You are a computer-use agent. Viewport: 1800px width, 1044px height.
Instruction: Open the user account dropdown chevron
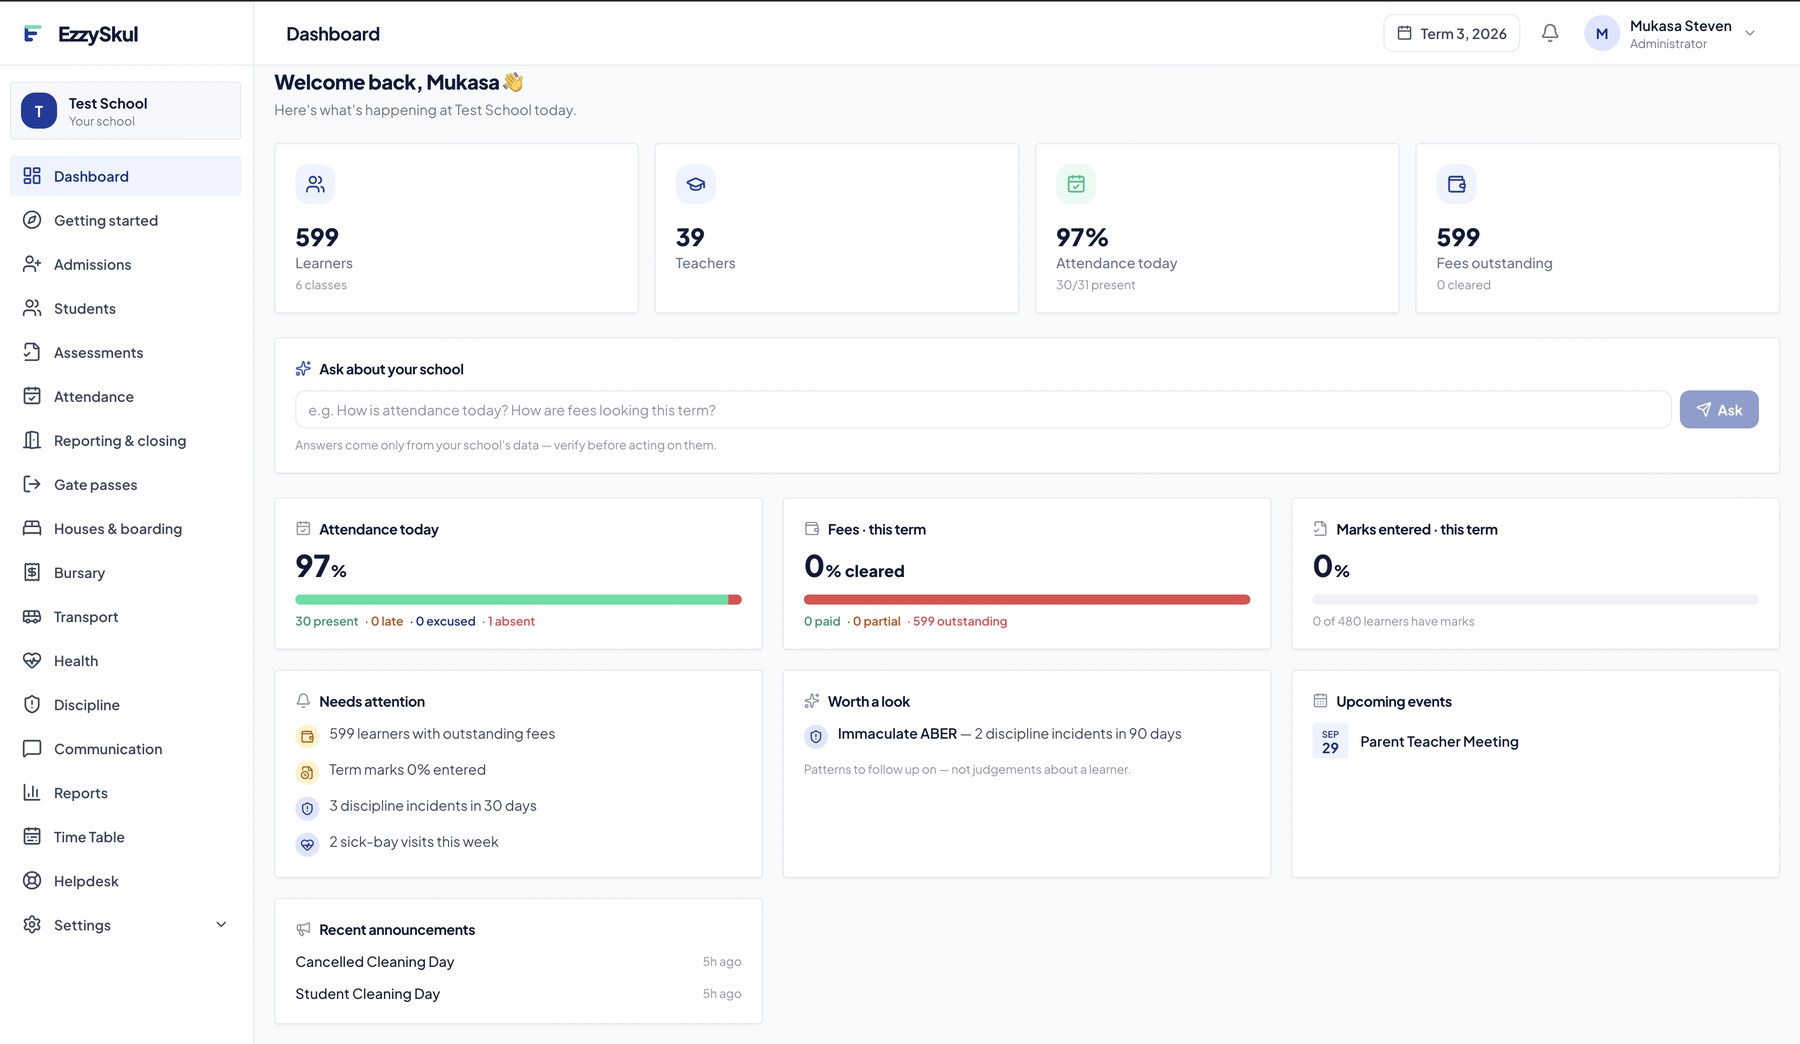coord(1750,33)
